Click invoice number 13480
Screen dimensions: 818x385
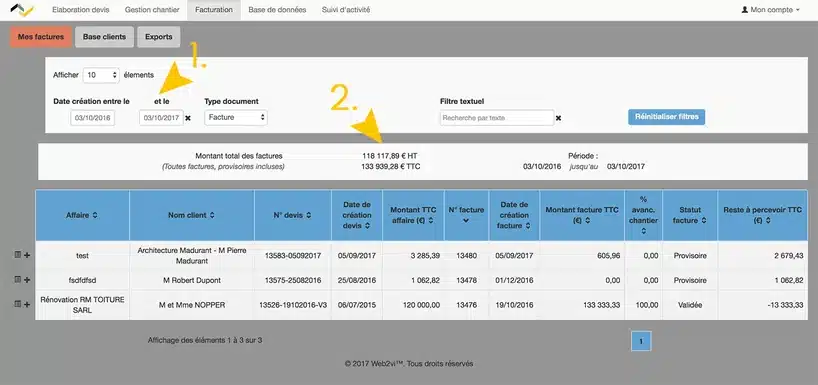coord(466,256)
